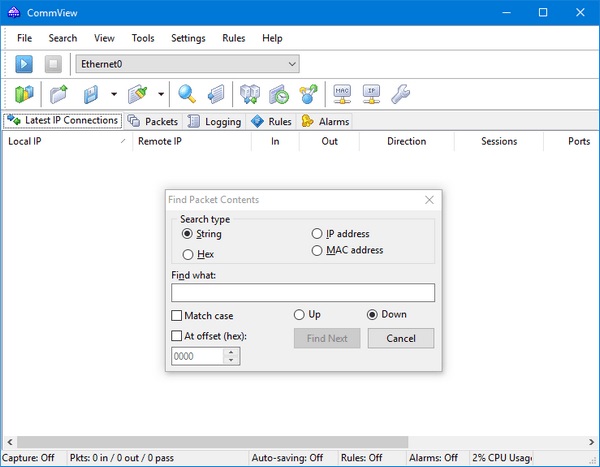Viewport: 600px width, 467px height.
Task: Switch to the Alarms tab
Action: pos(325,121)
